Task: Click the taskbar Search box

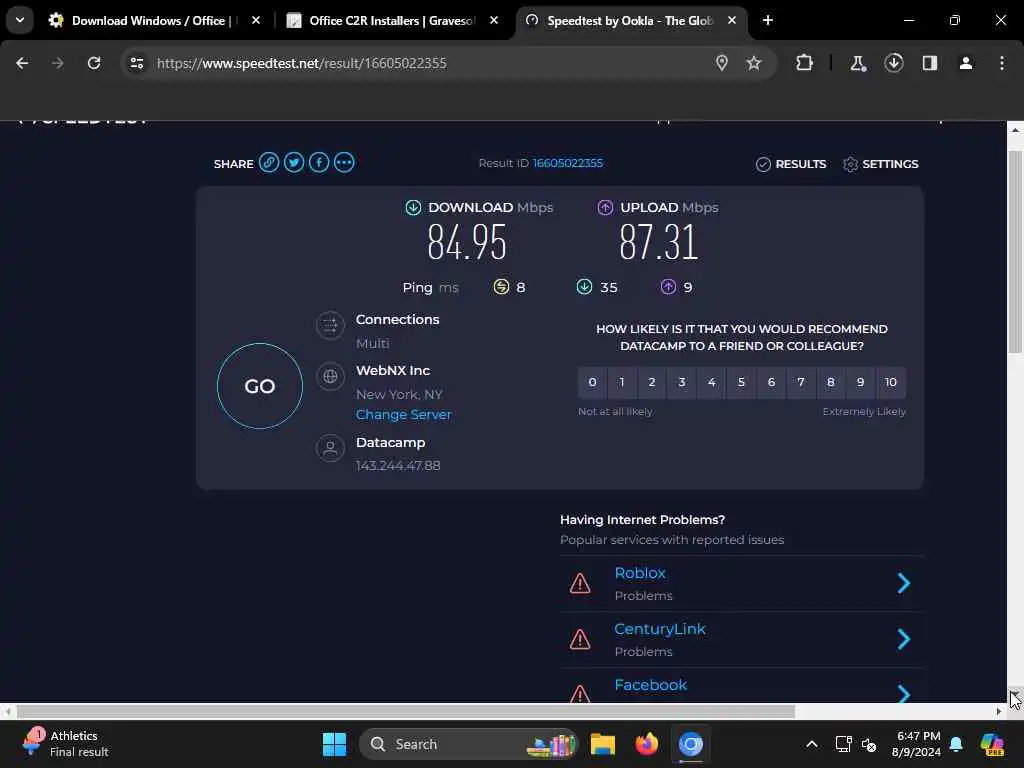Action: [x=469, y=744]
